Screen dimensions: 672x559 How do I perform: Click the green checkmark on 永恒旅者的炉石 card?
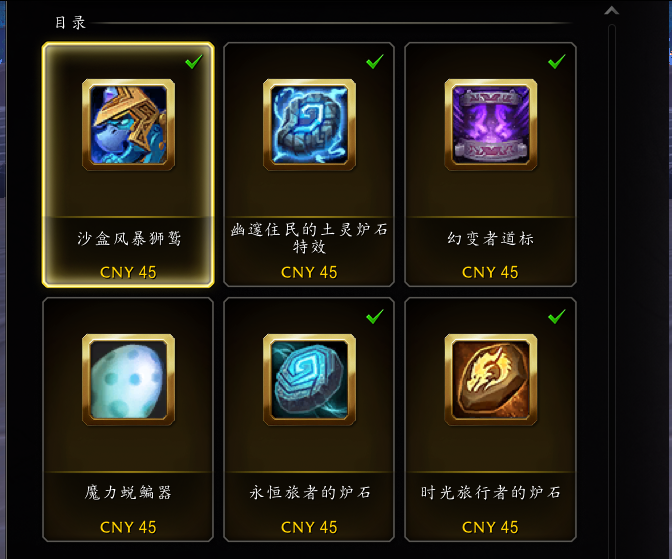click(x=375, y=316)
